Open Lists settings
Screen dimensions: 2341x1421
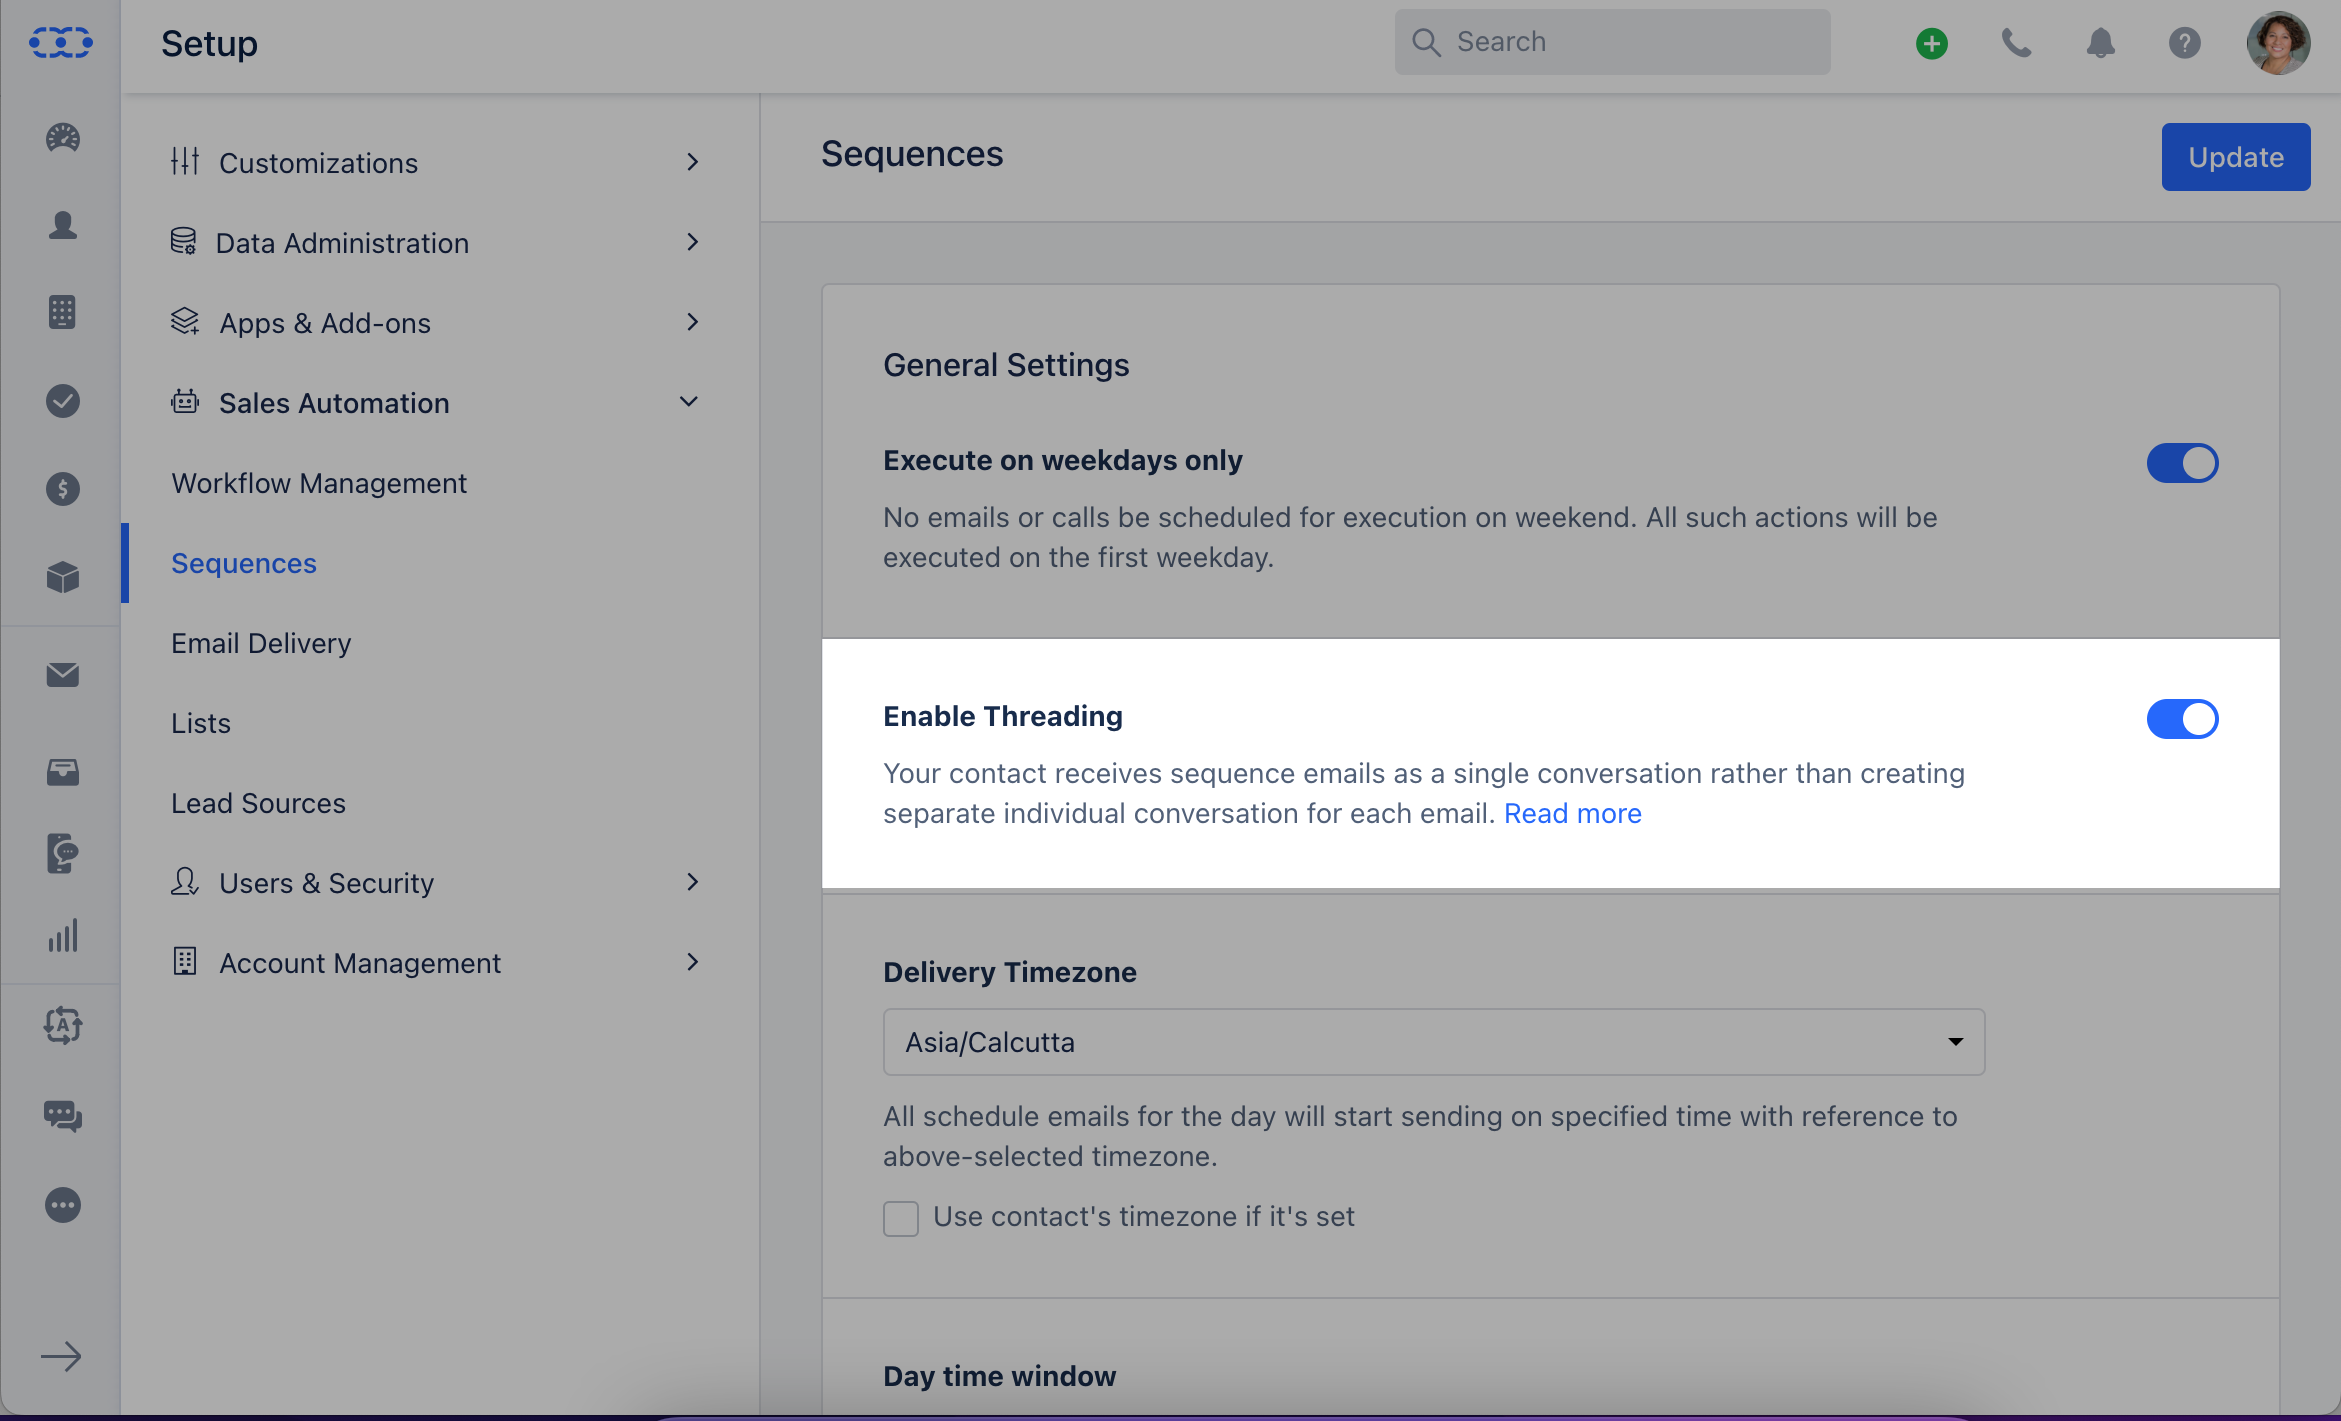point(201,723)
